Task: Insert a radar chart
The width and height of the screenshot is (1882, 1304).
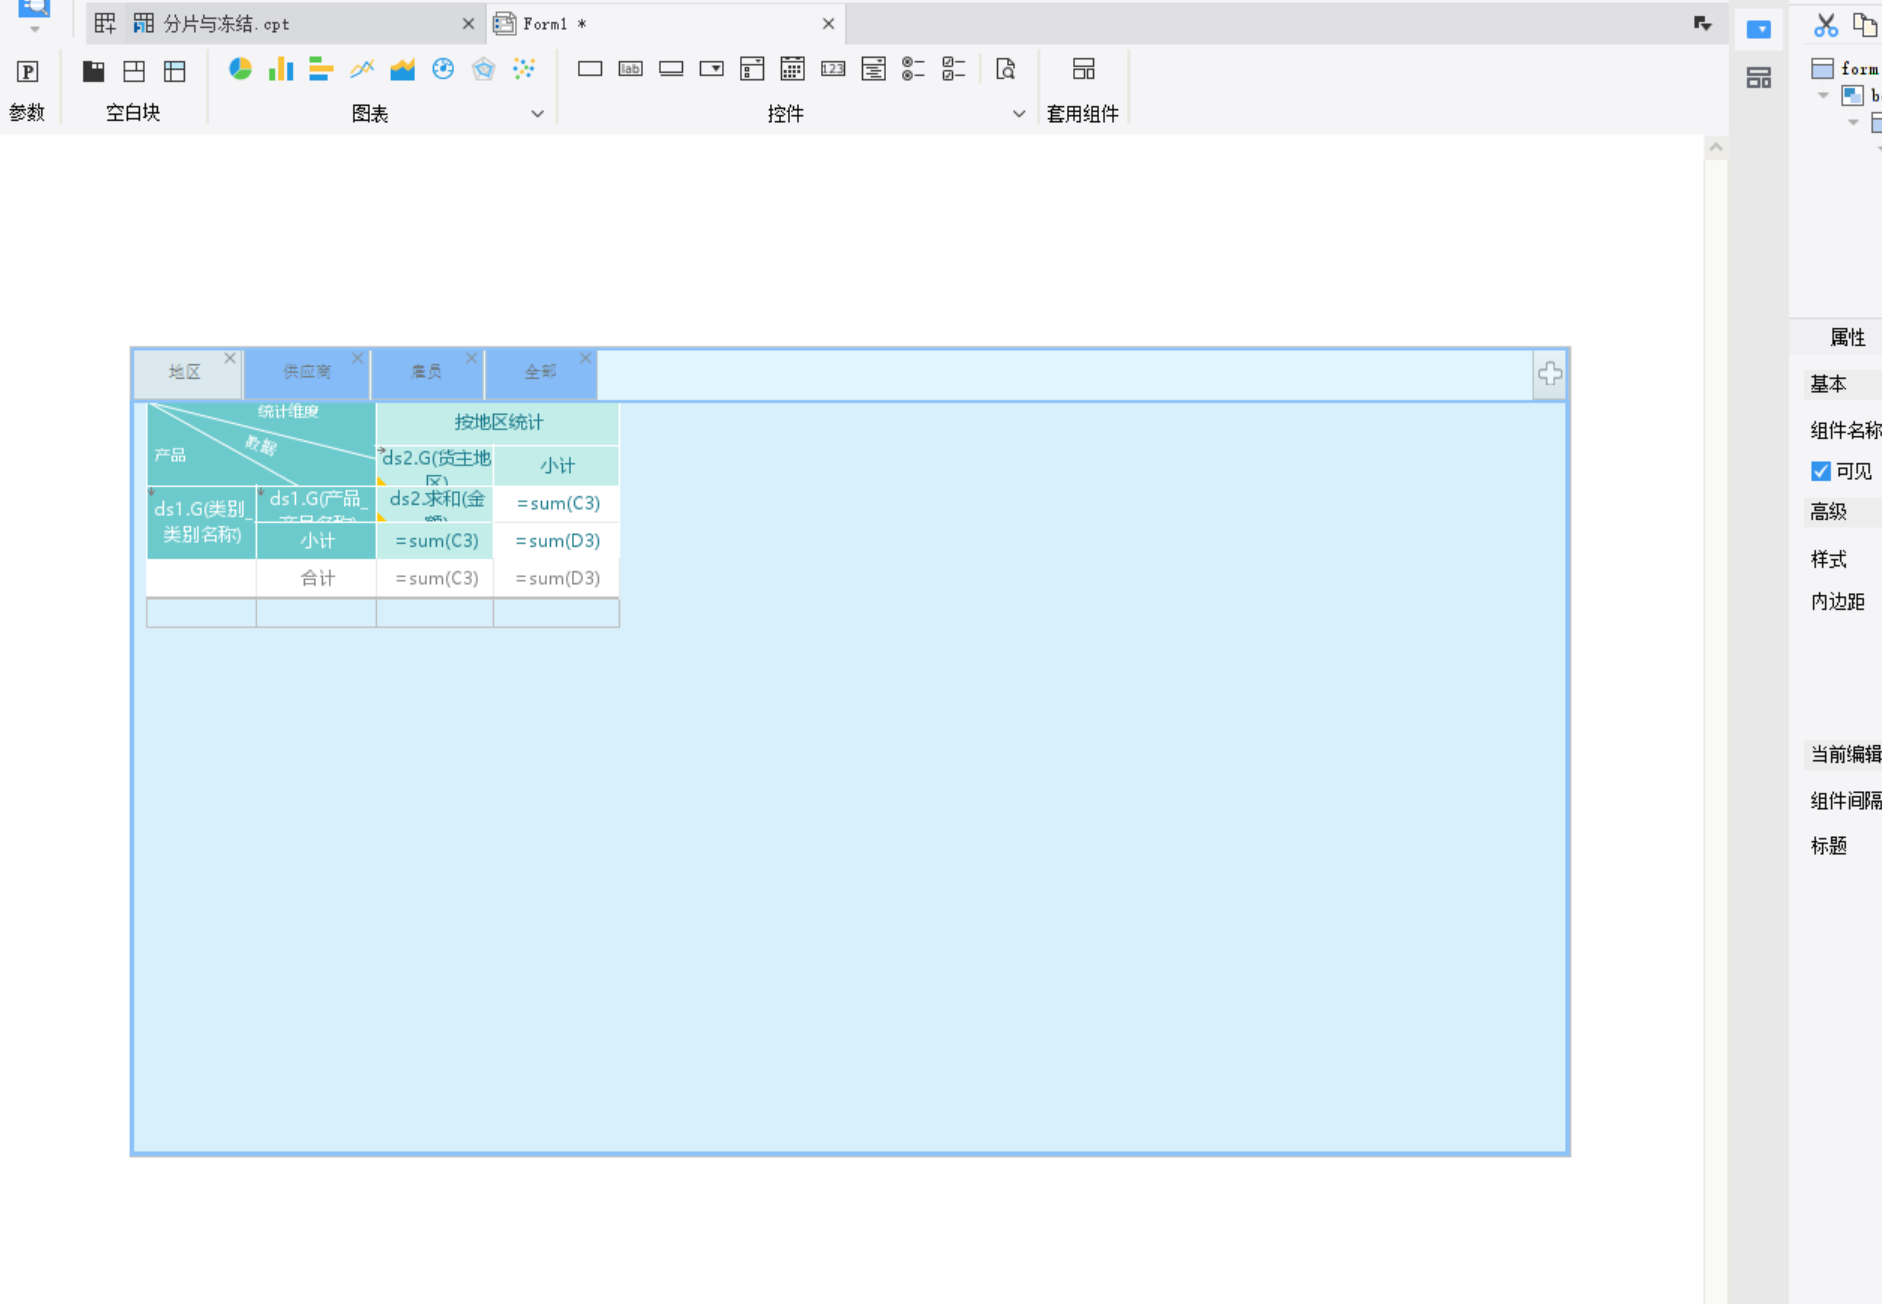Action: pos(484,69)
